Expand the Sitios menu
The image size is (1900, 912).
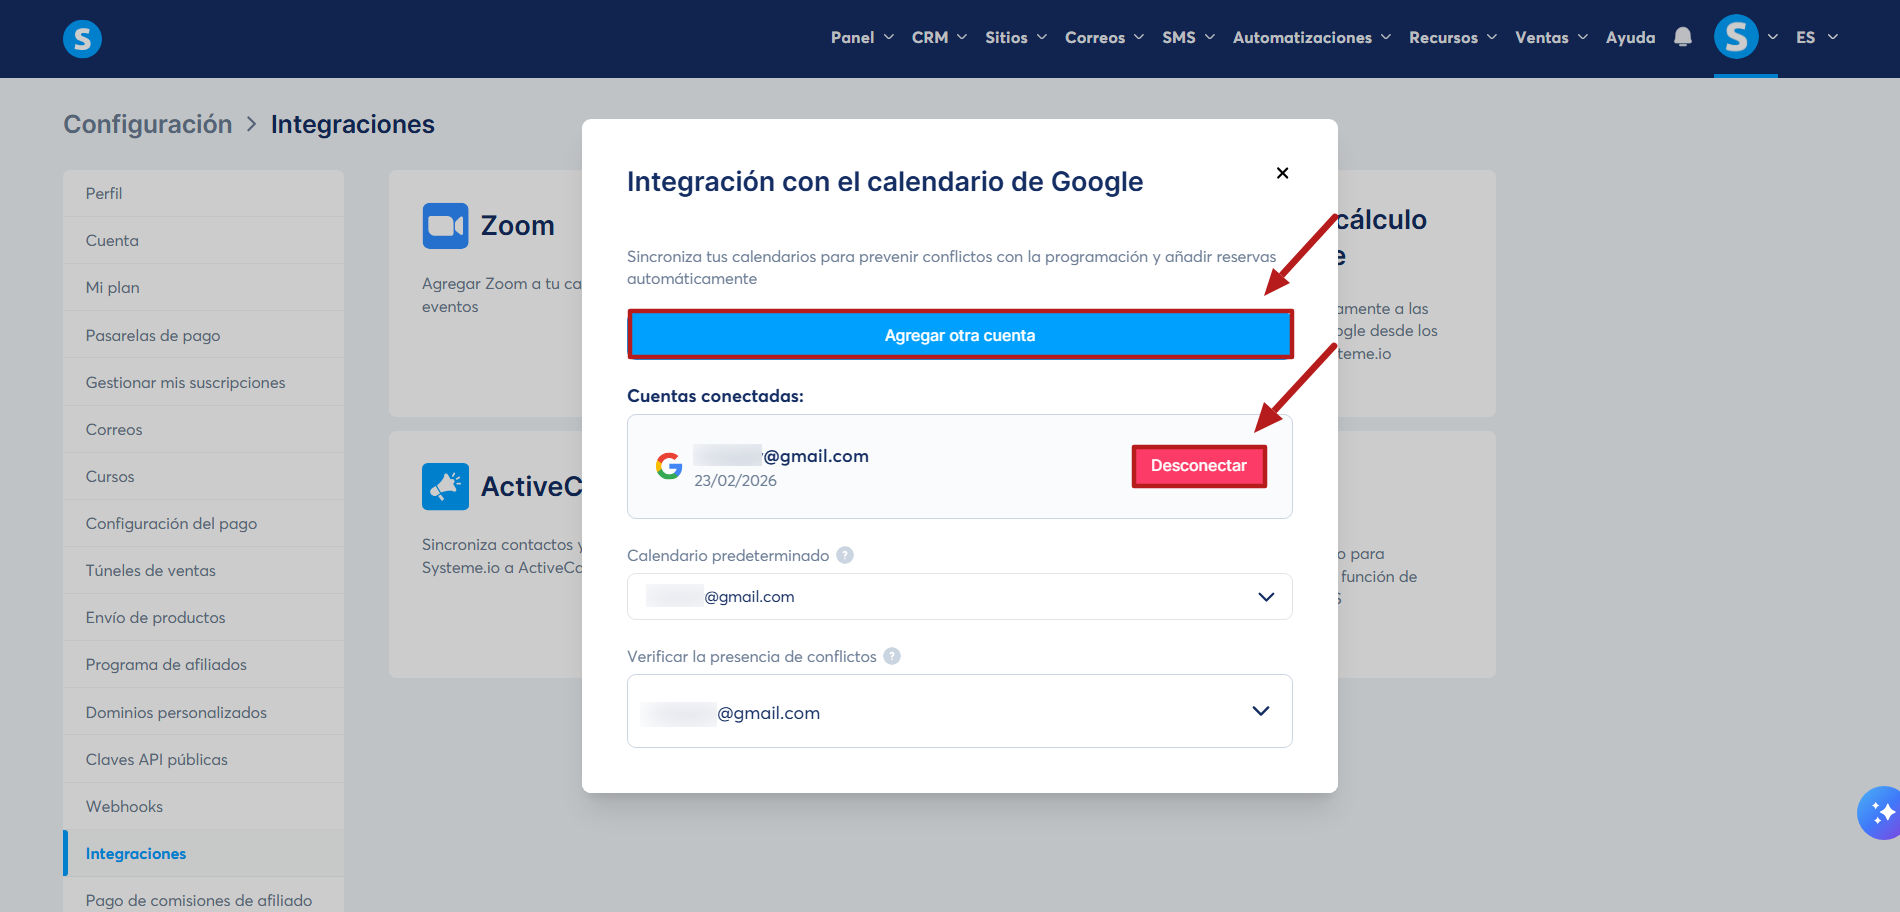[x=1016, y=37]
